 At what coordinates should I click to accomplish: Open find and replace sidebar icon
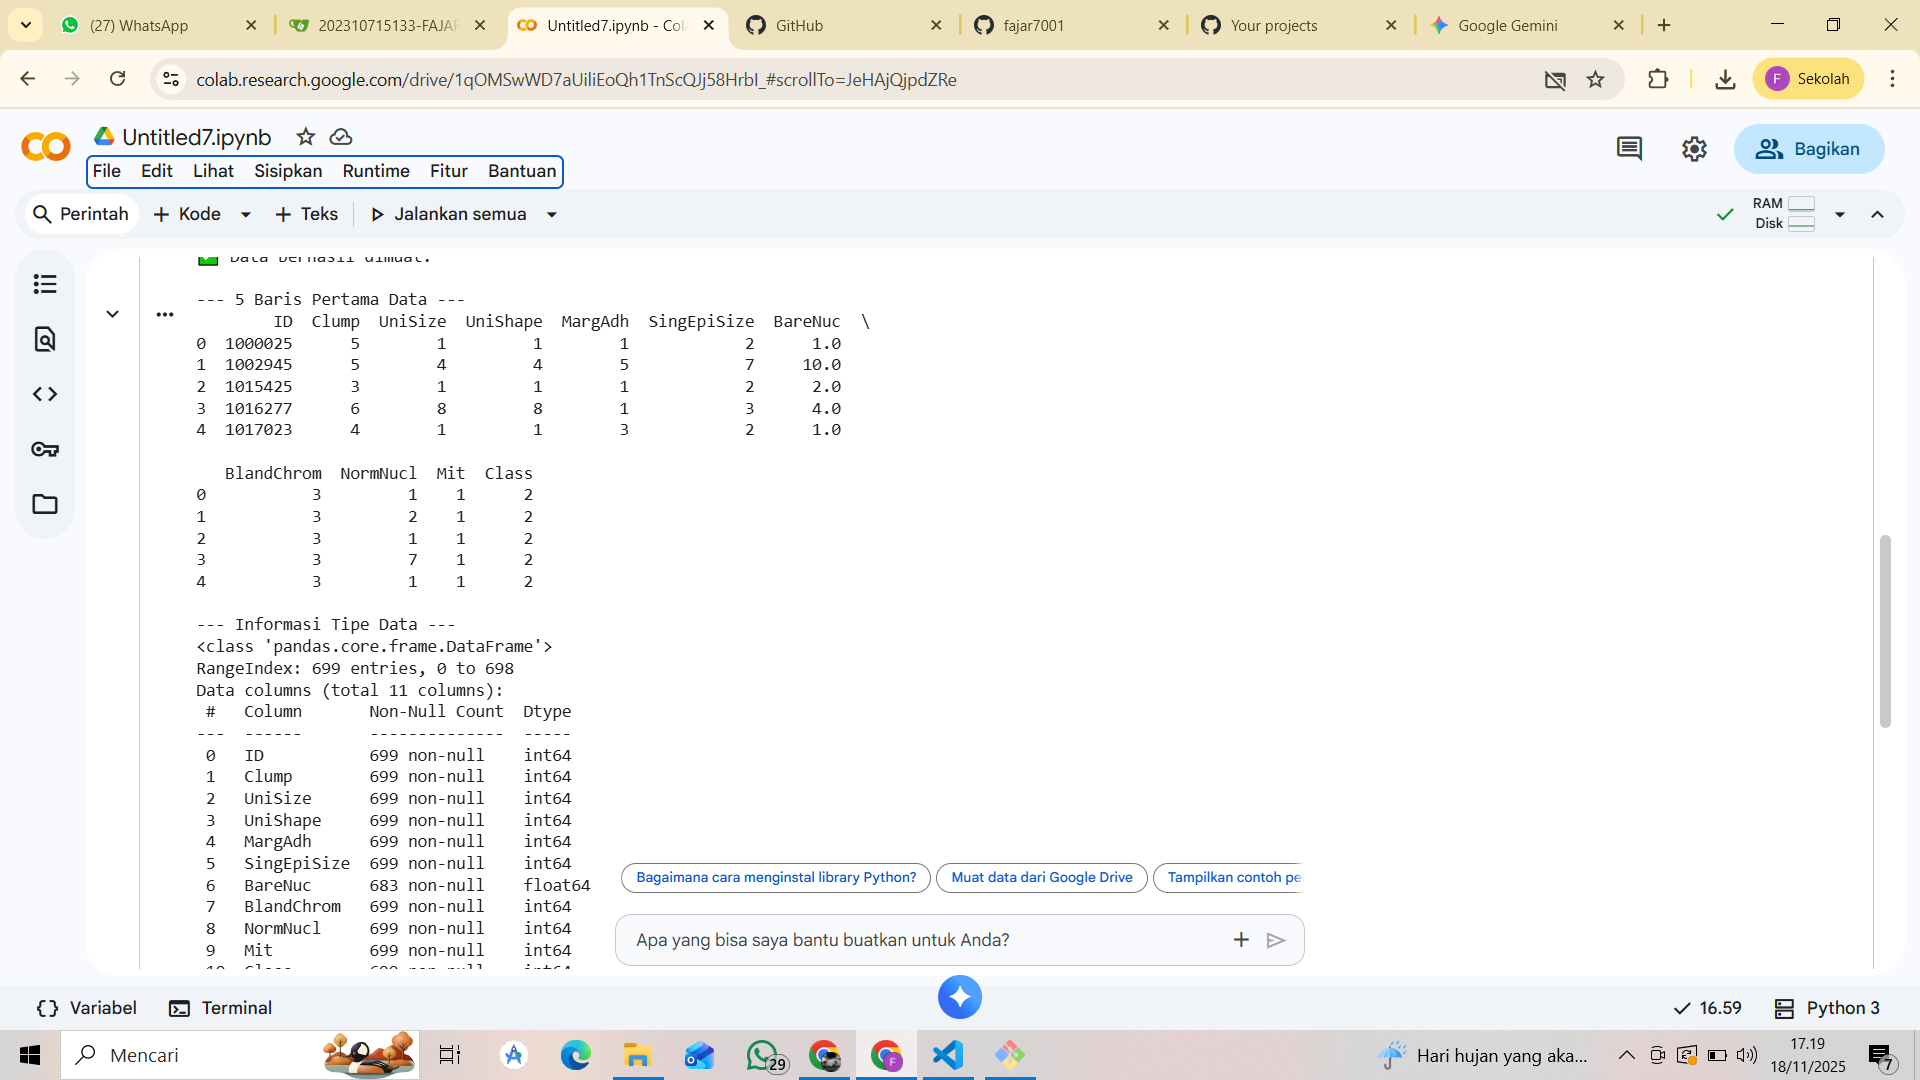tap(45, 340)
